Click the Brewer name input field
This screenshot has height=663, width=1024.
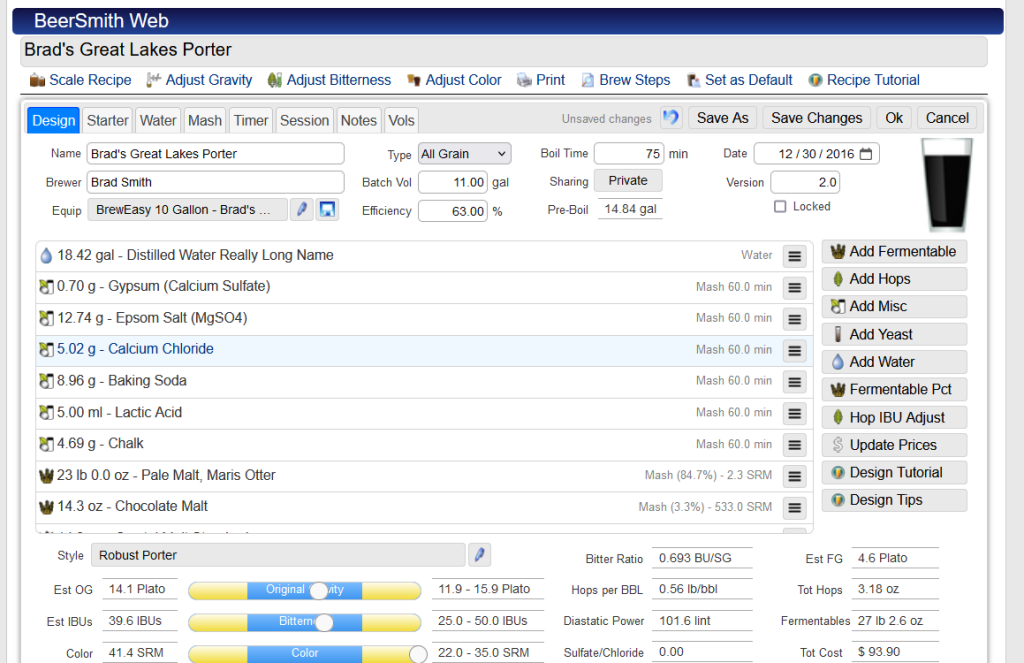coord(216,182)
